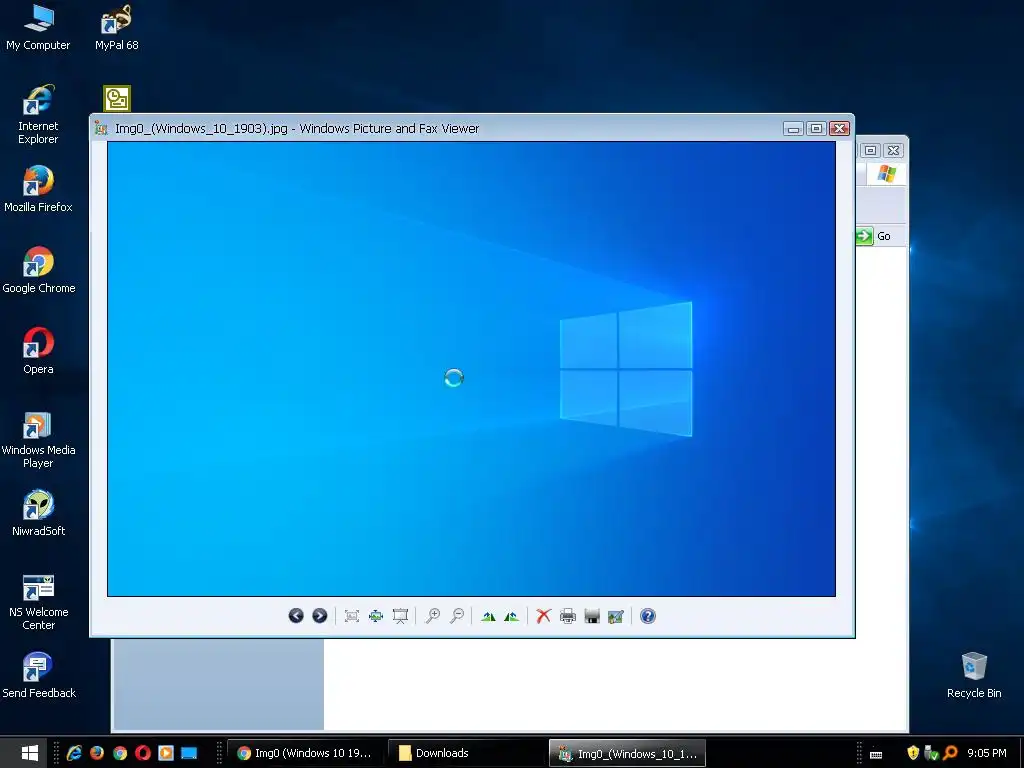Select Google Chrome desktop shortcut
The image size is (1024, 768).
coord(38,270)
